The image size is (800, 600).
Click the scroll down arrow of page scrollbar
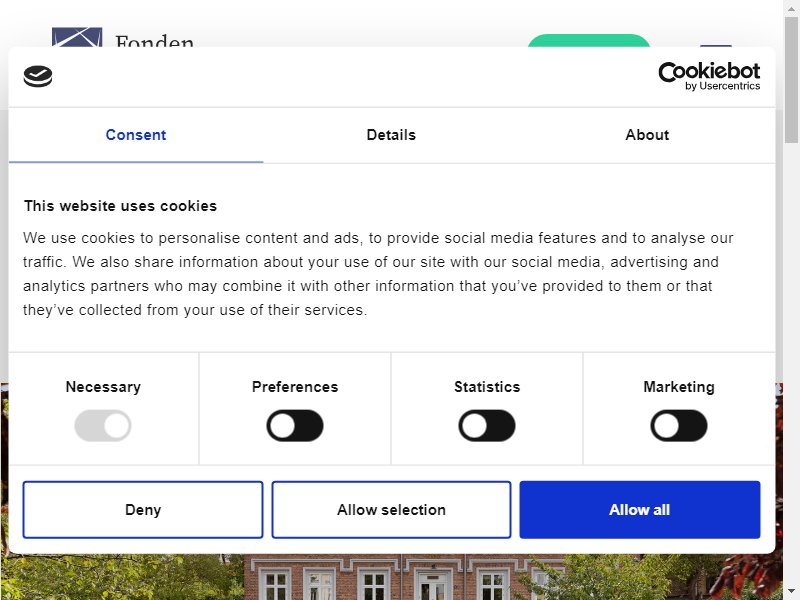791,592
